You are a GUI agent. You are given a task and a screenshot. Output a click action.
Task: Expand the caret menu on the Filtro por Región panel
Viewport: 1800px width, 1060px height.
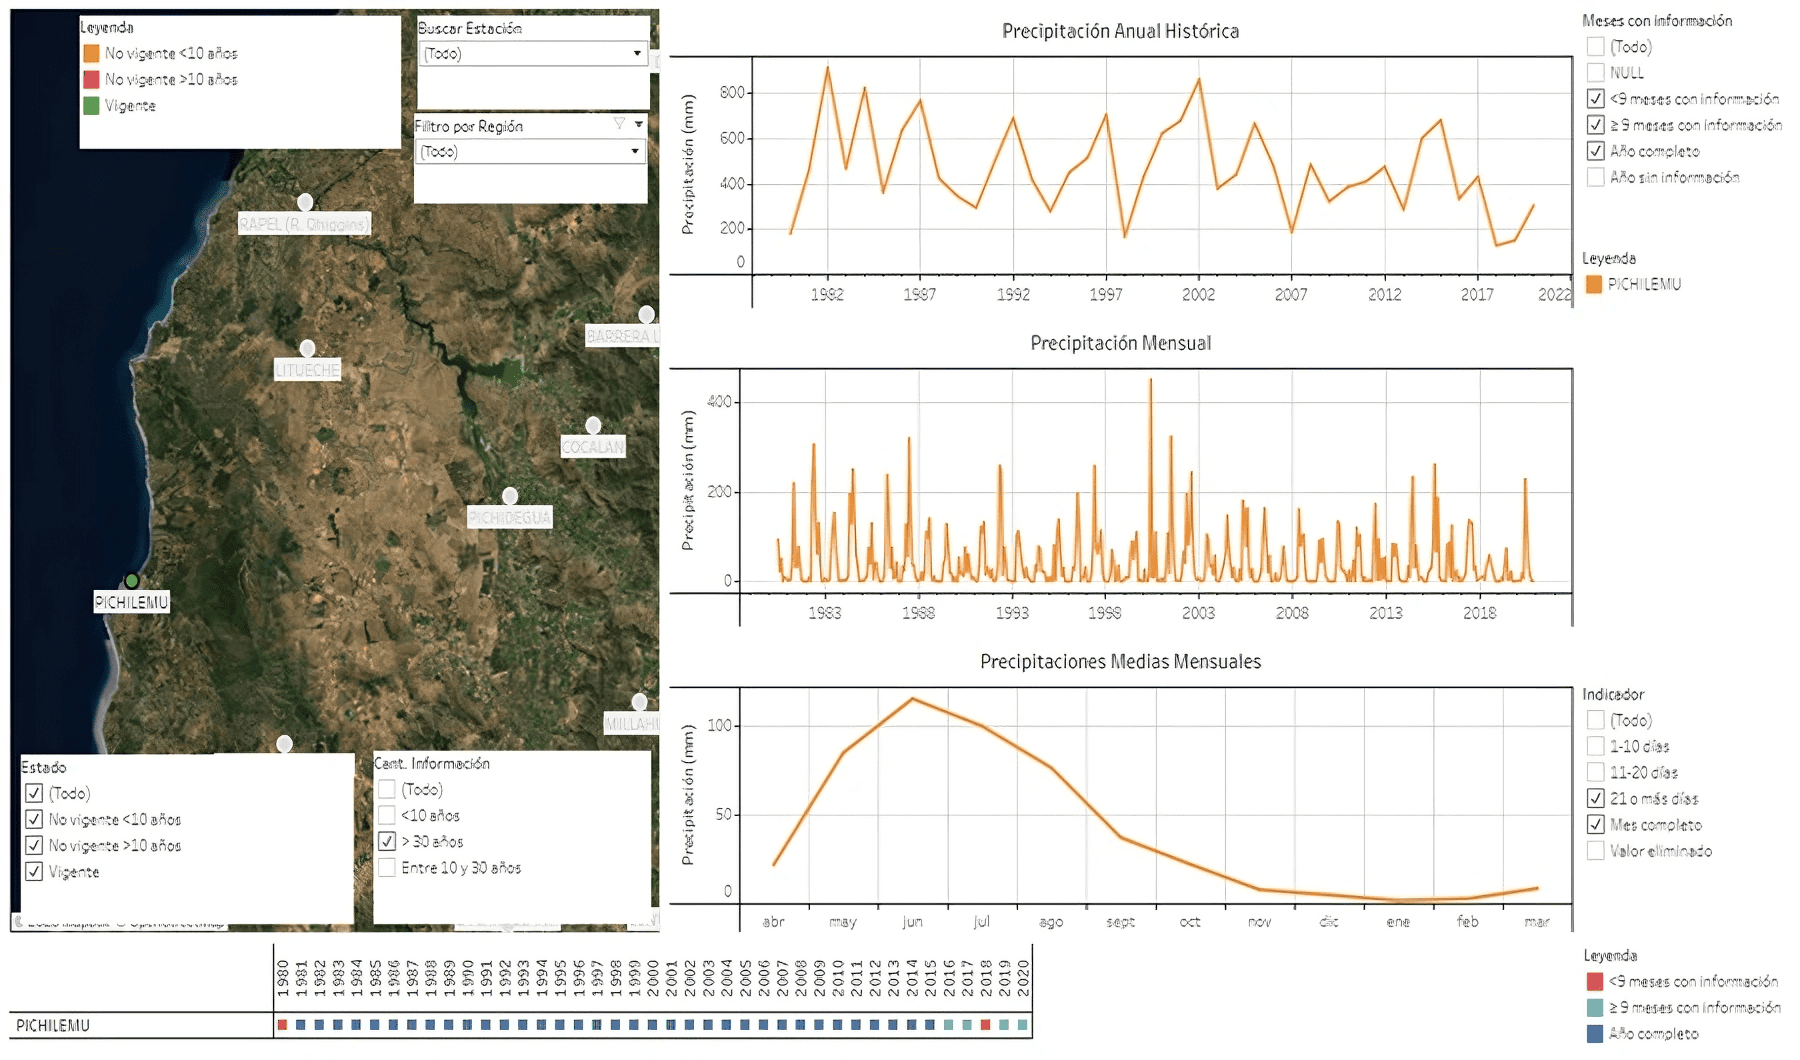(638, 123)
